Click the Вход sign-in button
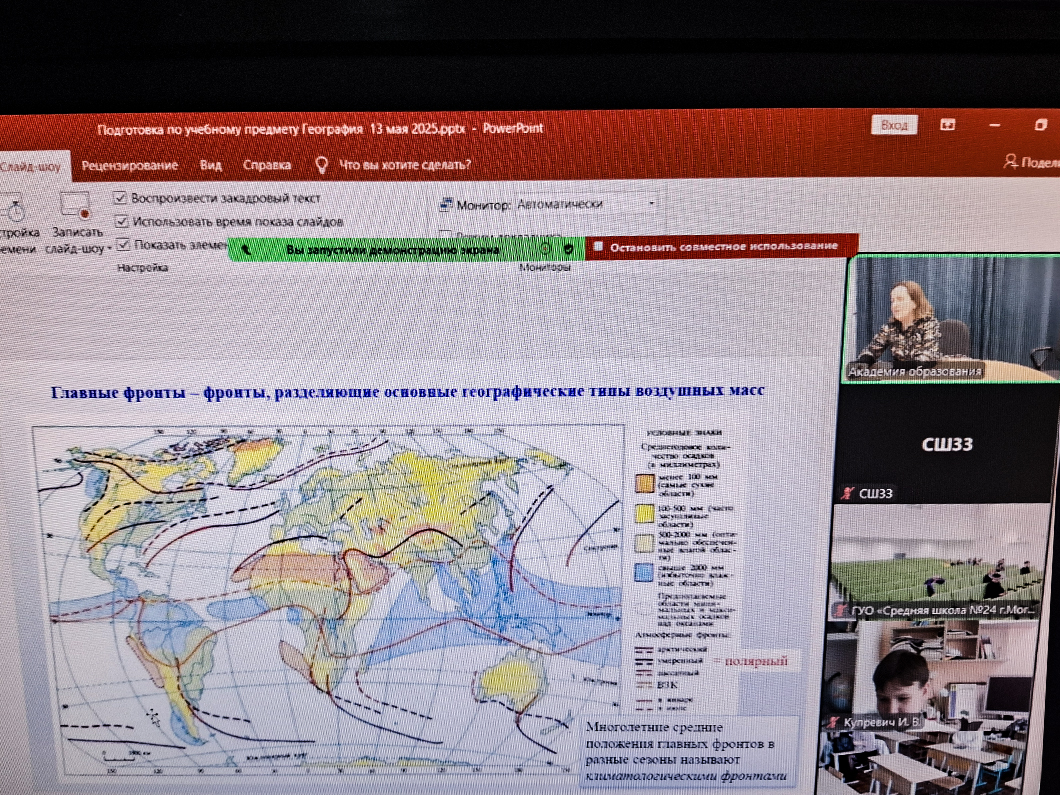The height and width of the screenshot is (795, 1060). [x=894, y=125]
